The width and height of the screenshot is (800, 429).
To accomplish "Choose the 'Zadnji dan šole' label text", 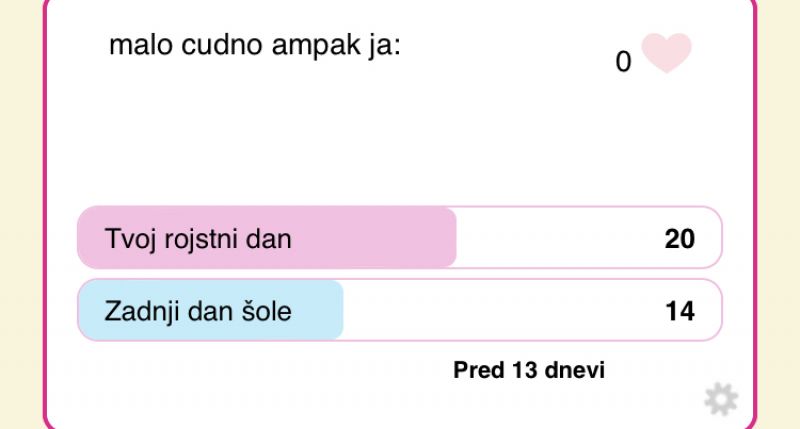I will click(198, 311).
